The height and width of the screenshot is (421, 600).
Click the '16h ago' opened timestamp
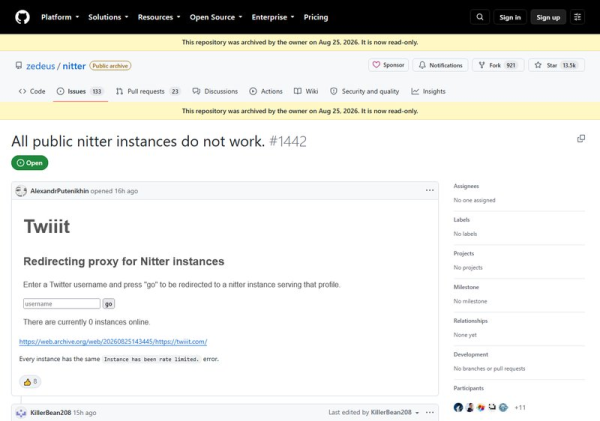pyautogui.click(x=126, y=191)
